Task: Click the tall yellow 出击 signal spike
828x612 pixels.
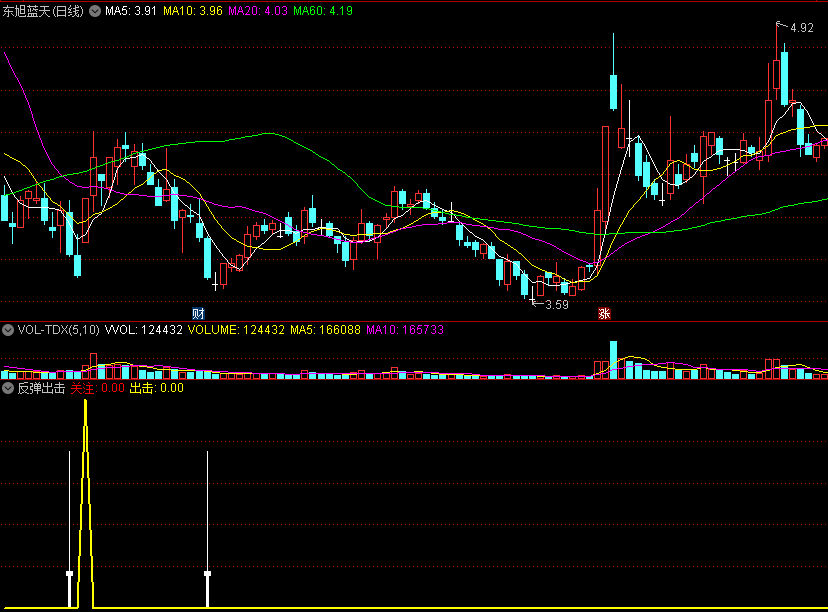Action: pyautogui.click(x=86, y=502)
